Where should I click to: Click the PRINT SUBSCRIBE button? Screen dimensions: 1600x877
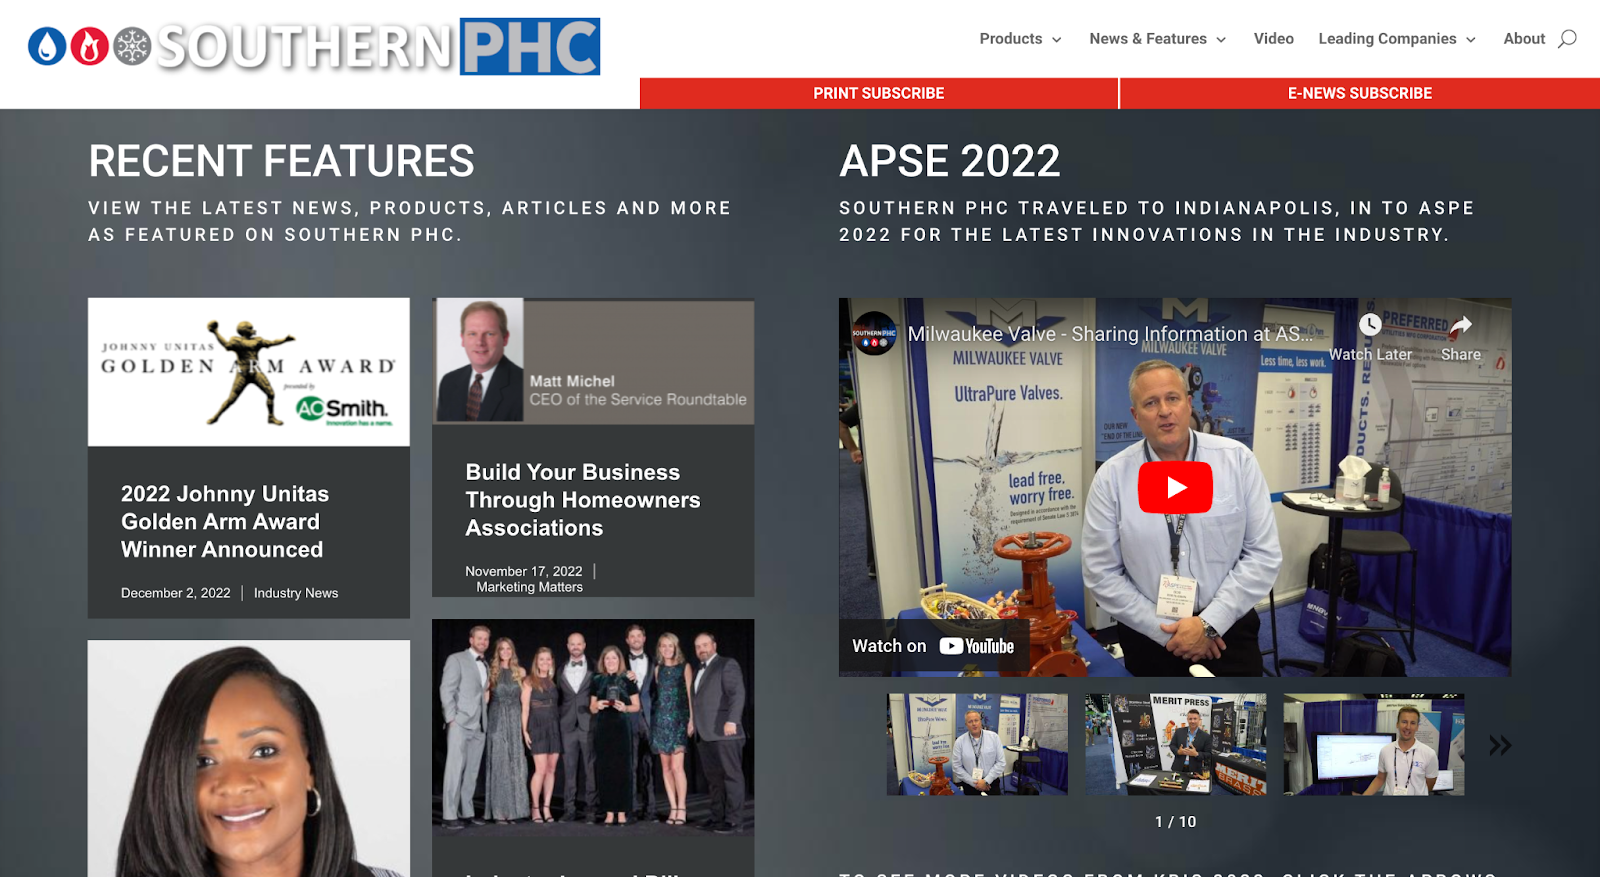[879, 93]
